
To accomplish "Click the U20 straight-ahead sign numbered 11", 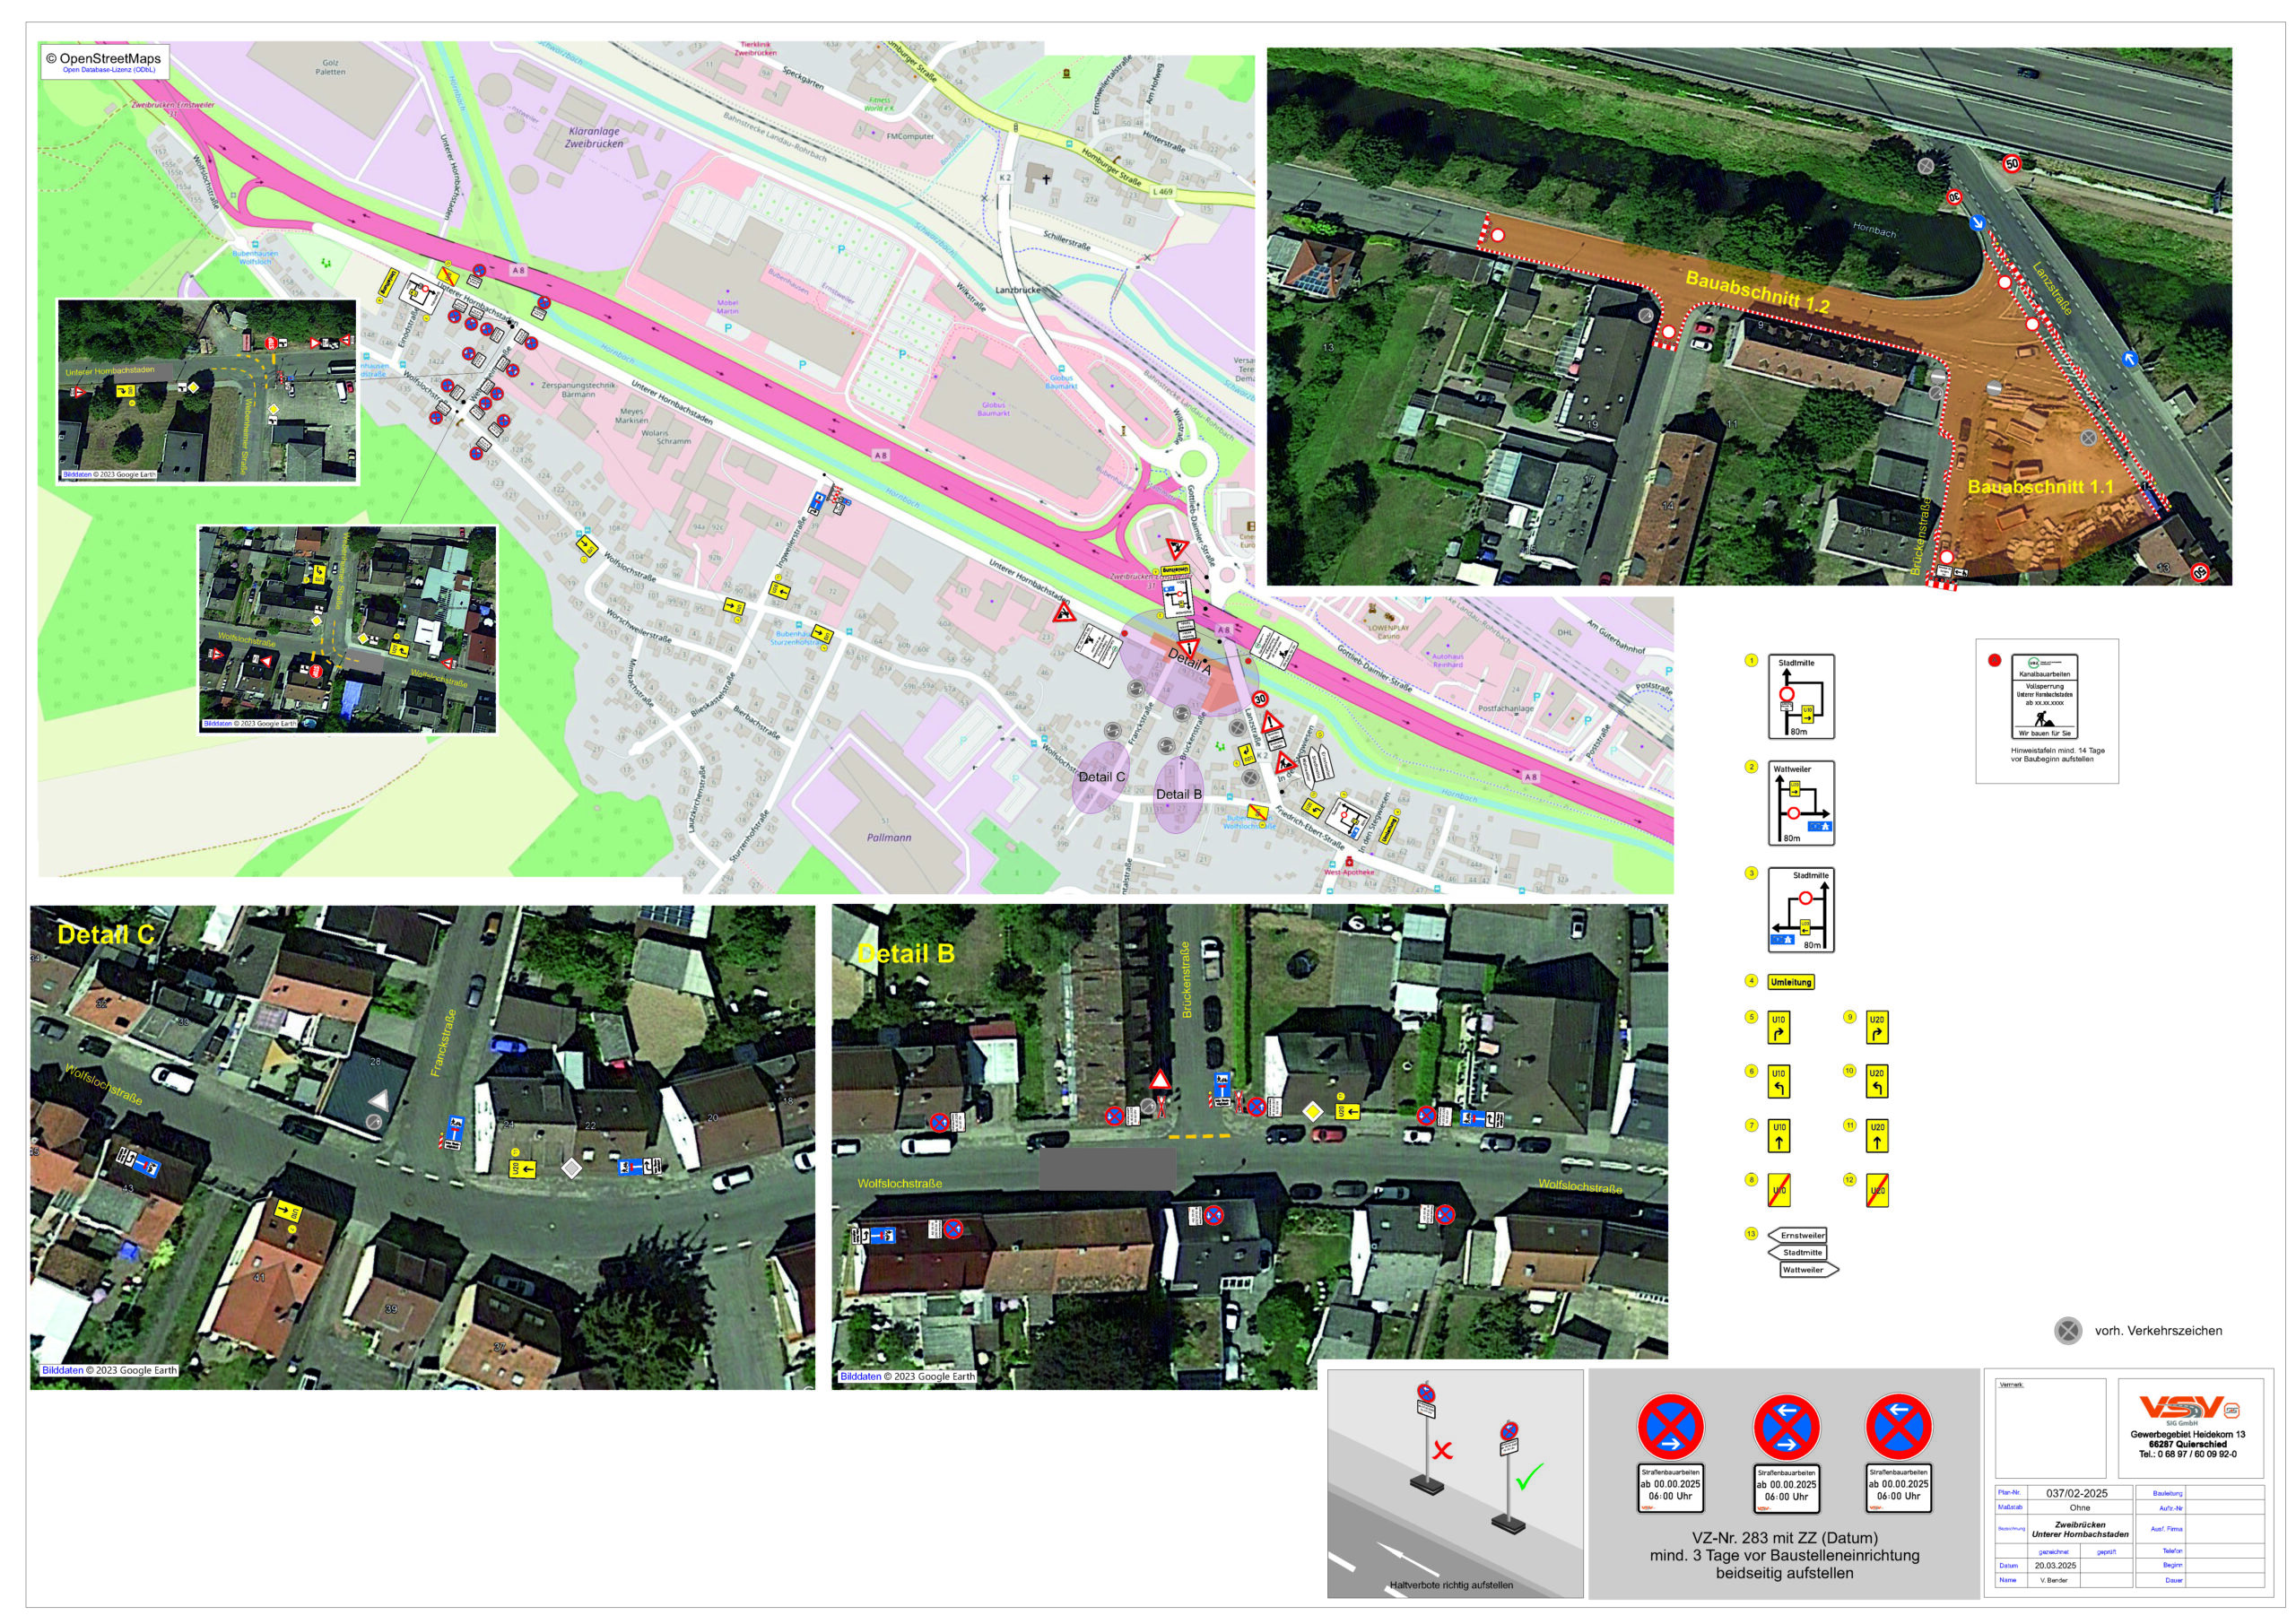I will (x=1877, y=1136).
